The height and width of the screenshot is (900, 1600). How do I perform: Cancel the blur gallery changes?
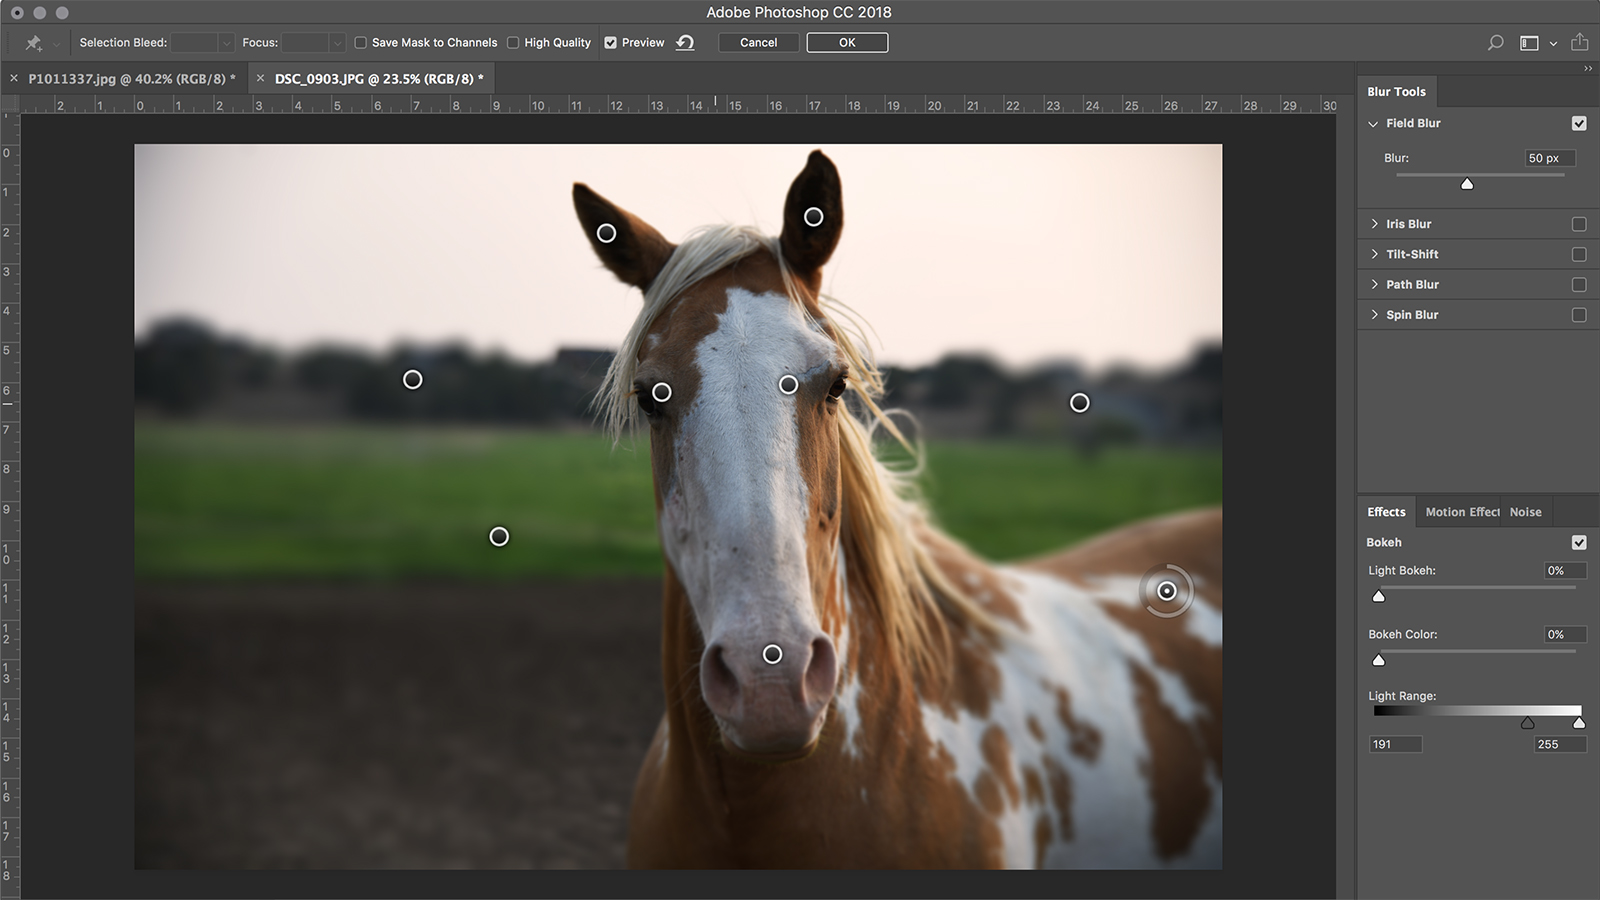pos(758,43)
